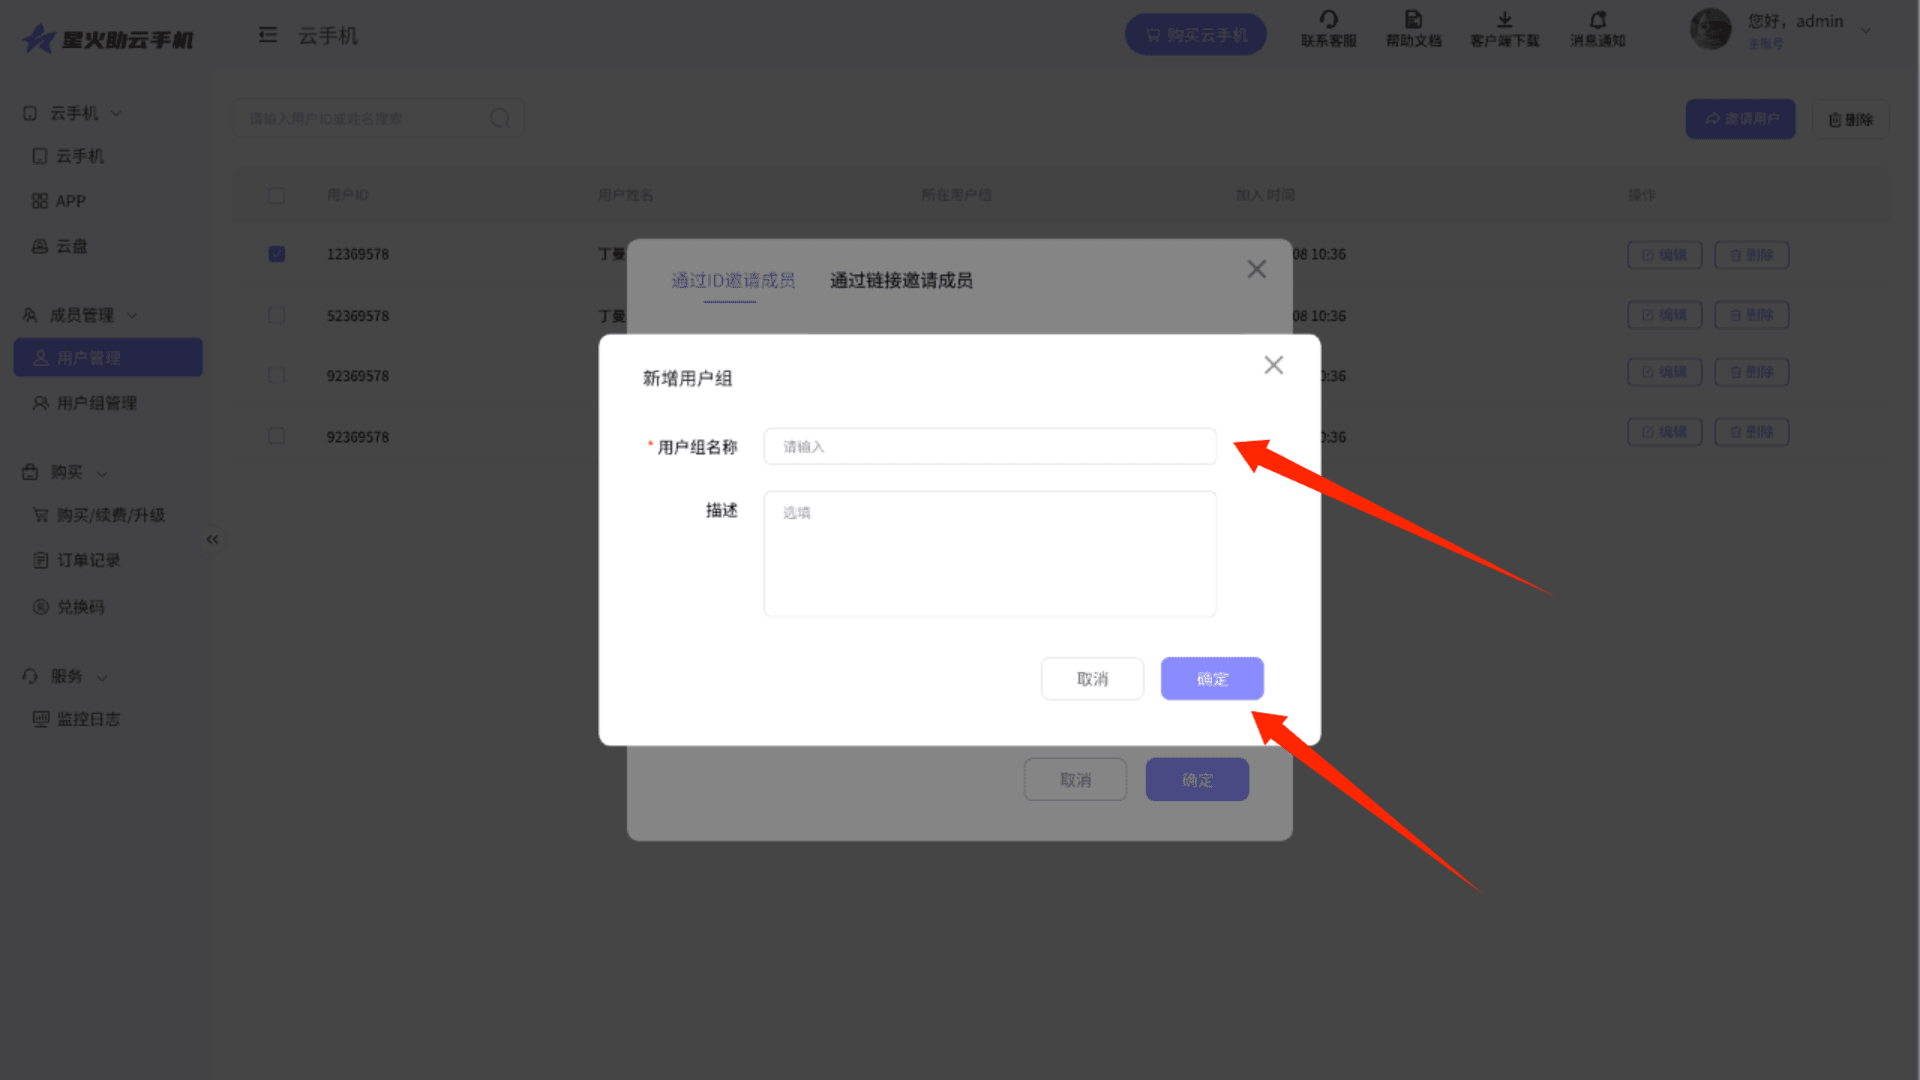
Task: Toggle the select-all header checkbox
Action: pyautogui.click(x=277, y=195)
